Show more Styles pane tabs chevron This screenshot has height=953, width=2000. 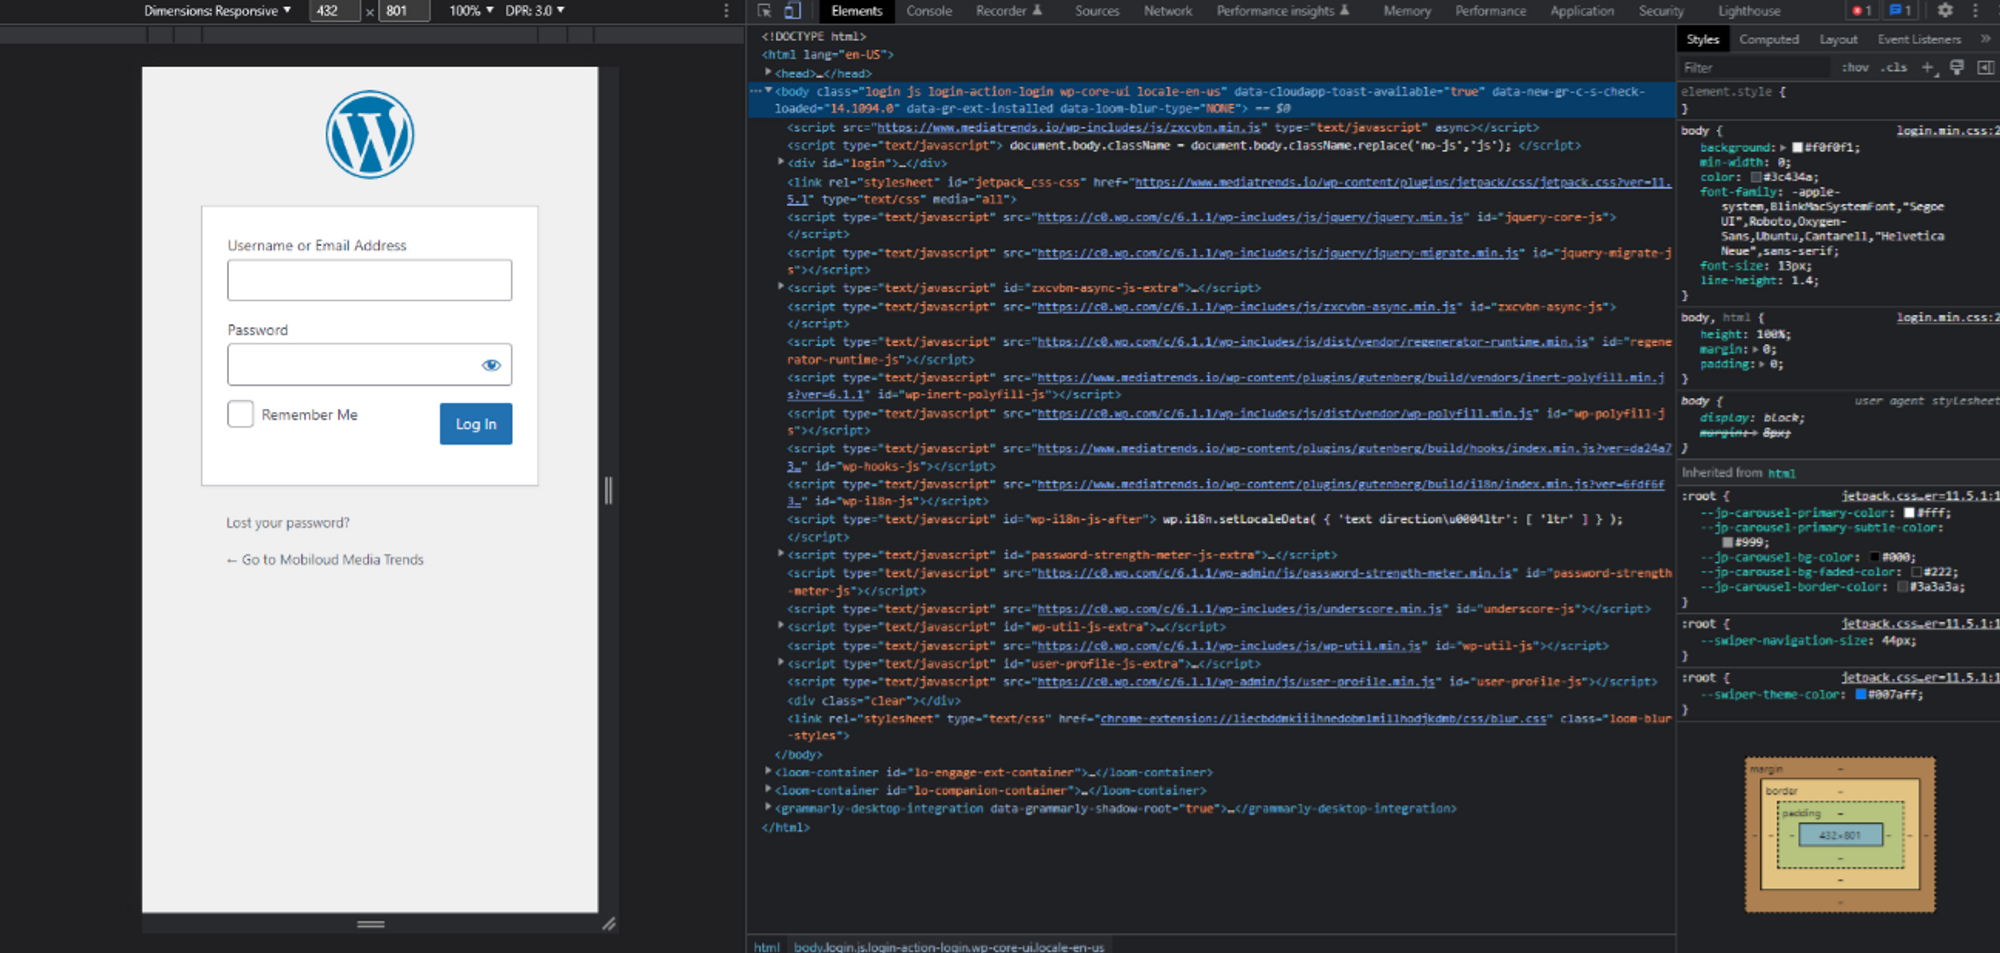[1985, 40]
